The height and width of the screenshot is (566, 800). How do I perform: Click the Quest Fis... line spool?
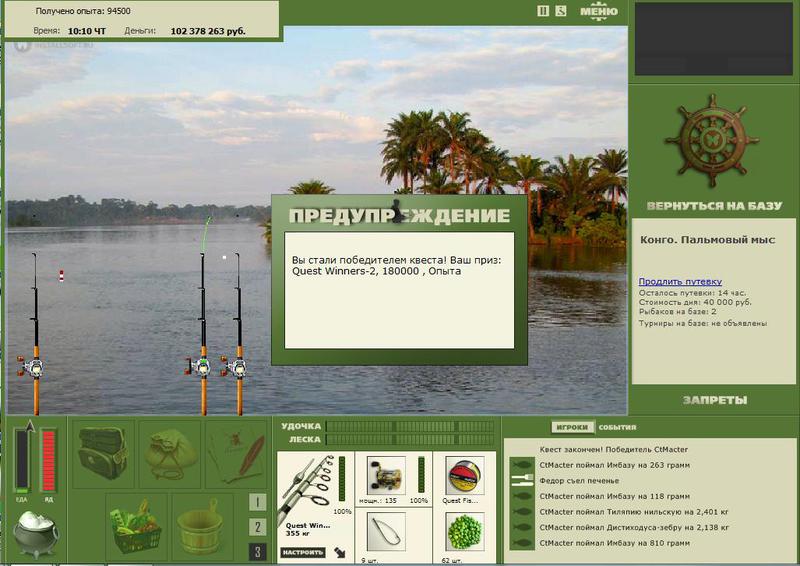pyautogui.click(x=464, y=476)
